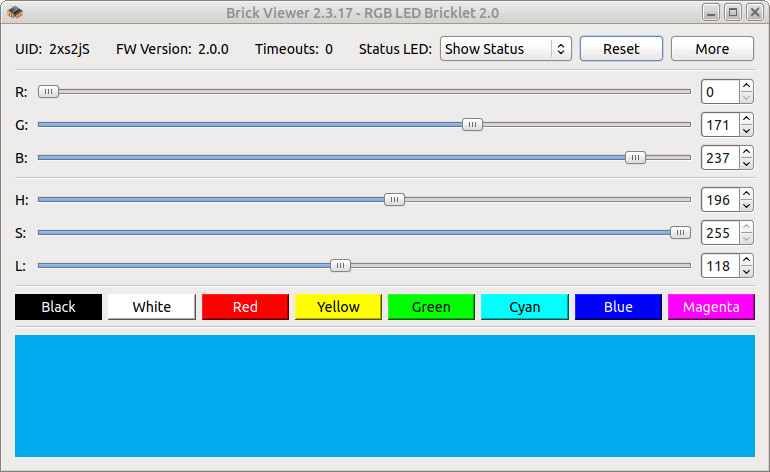The width and height of the screenshot is (770, 472).
Task: Click the S value input field
Action: pos(720,233)
